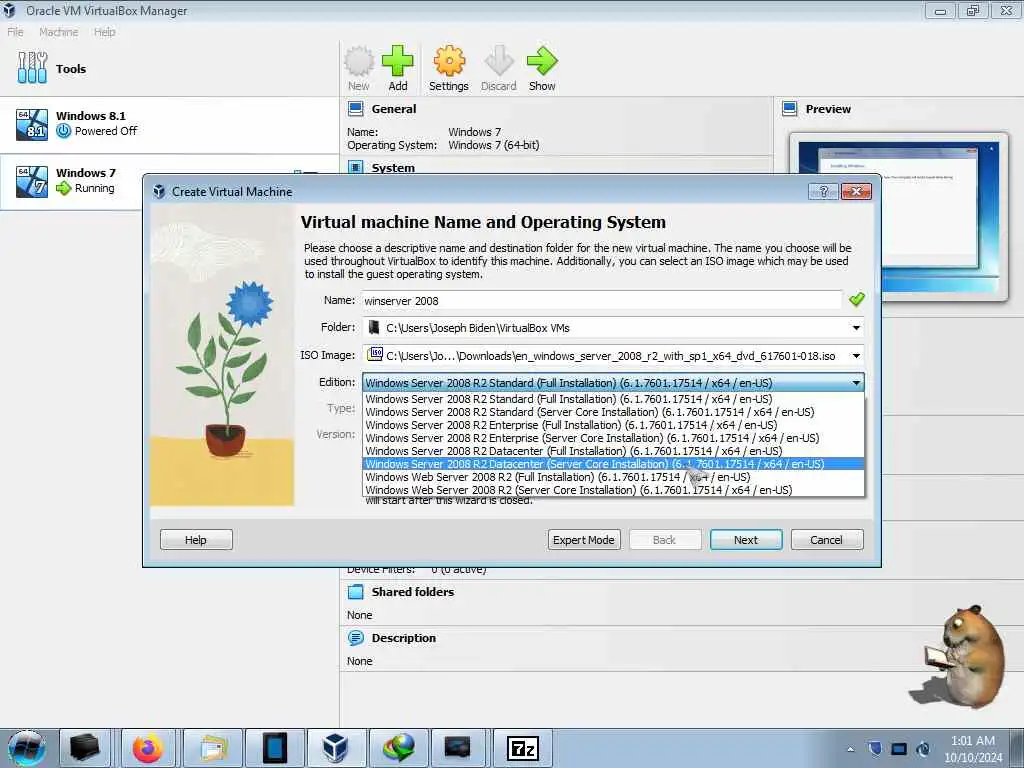Click the Show green arrow icon
The height and width of the screenshot is (768, 1024).
pos(542,63)
